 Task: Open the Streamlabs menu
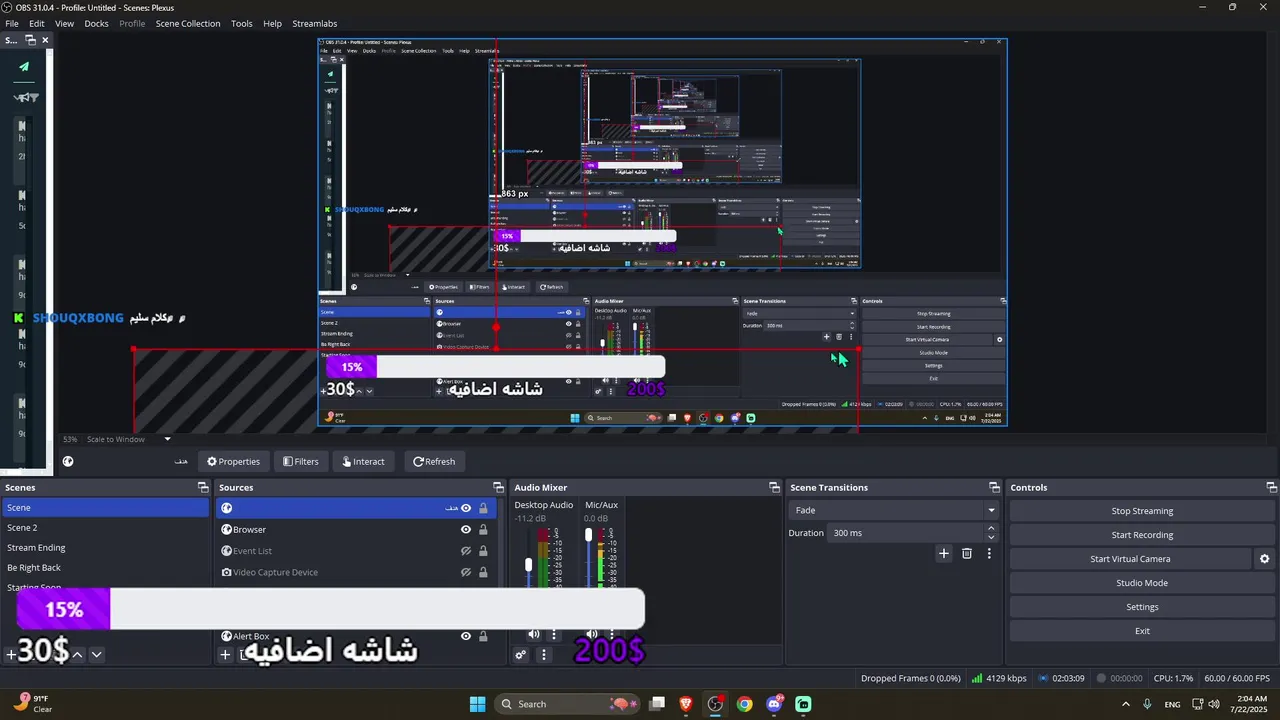click(x=315, y=23)
